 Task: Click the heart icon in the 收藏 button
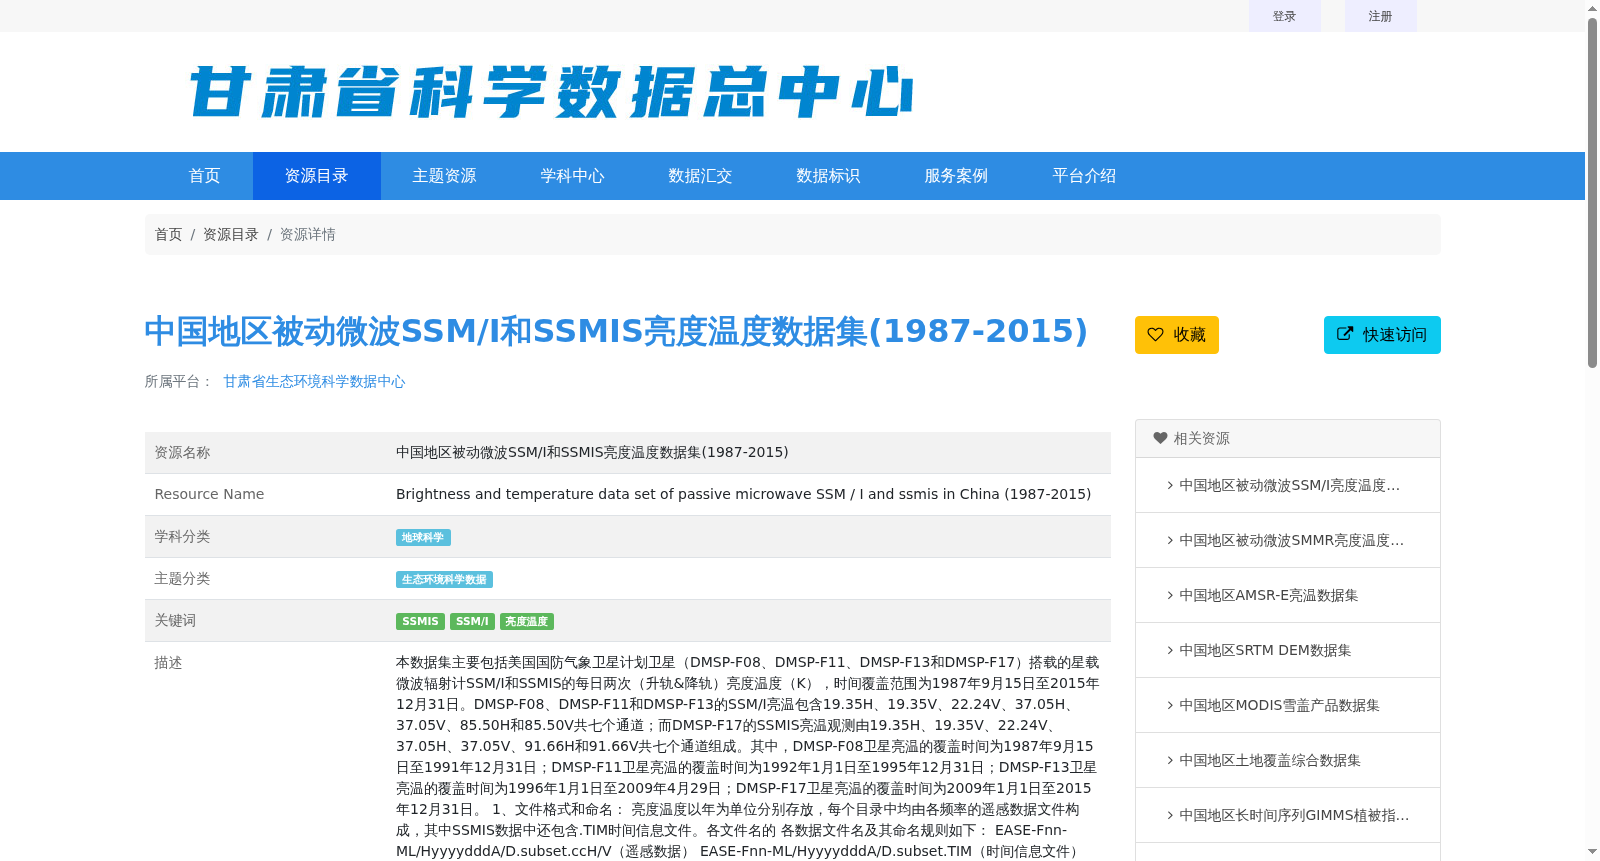tap(1155, 334)
